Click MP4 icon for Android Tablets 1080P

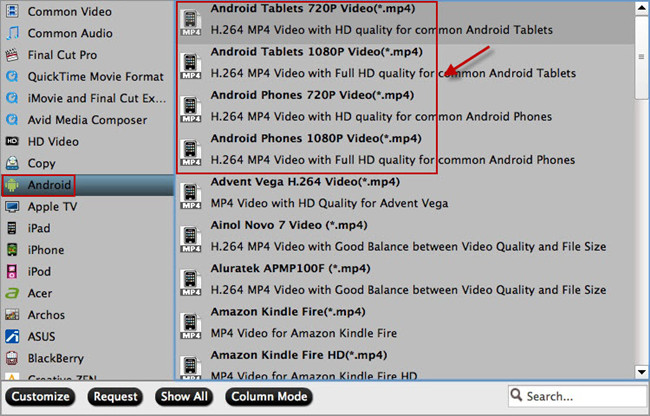[x=191, y=65]
